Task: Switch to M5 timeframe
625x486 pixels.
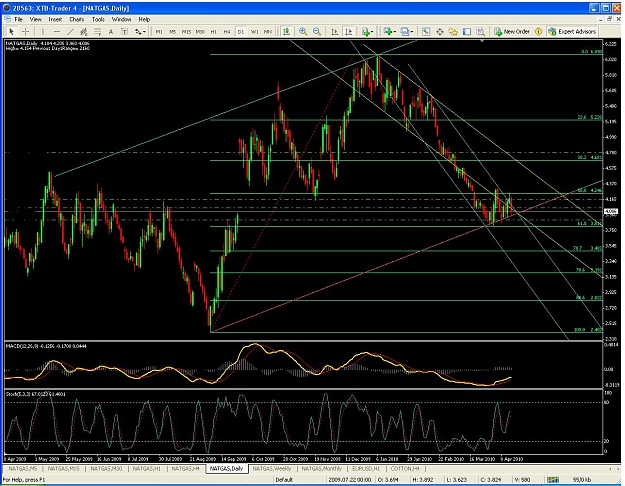Action: click(173, 31)
